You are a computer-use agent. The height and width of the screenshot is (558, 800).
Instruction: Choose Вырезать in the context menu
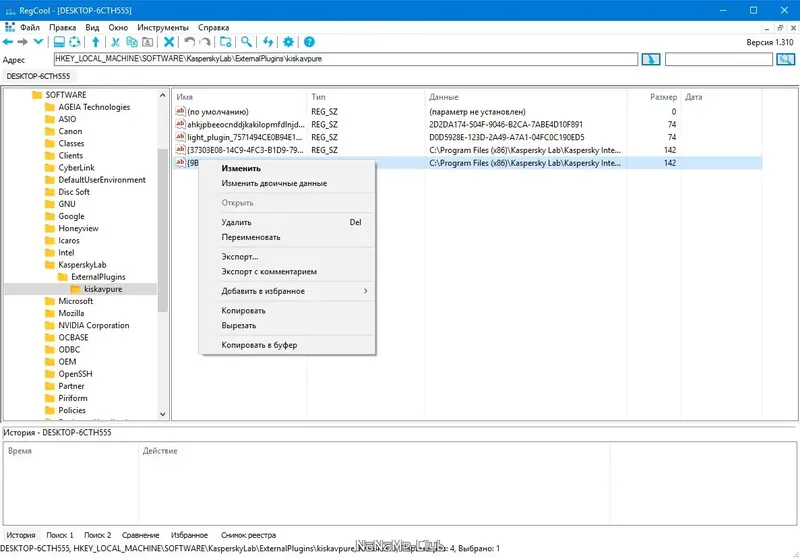(286, 325)
